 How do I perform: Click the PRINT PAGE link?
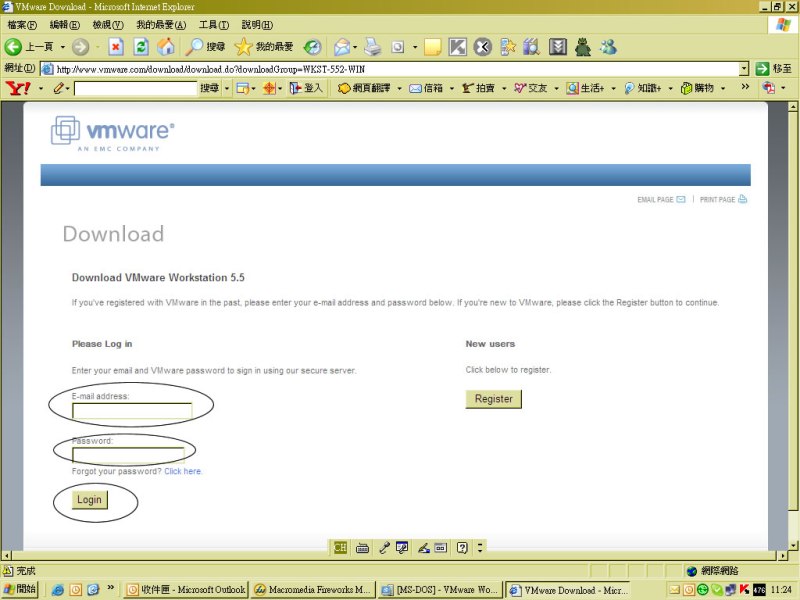[x=723, y=199]
